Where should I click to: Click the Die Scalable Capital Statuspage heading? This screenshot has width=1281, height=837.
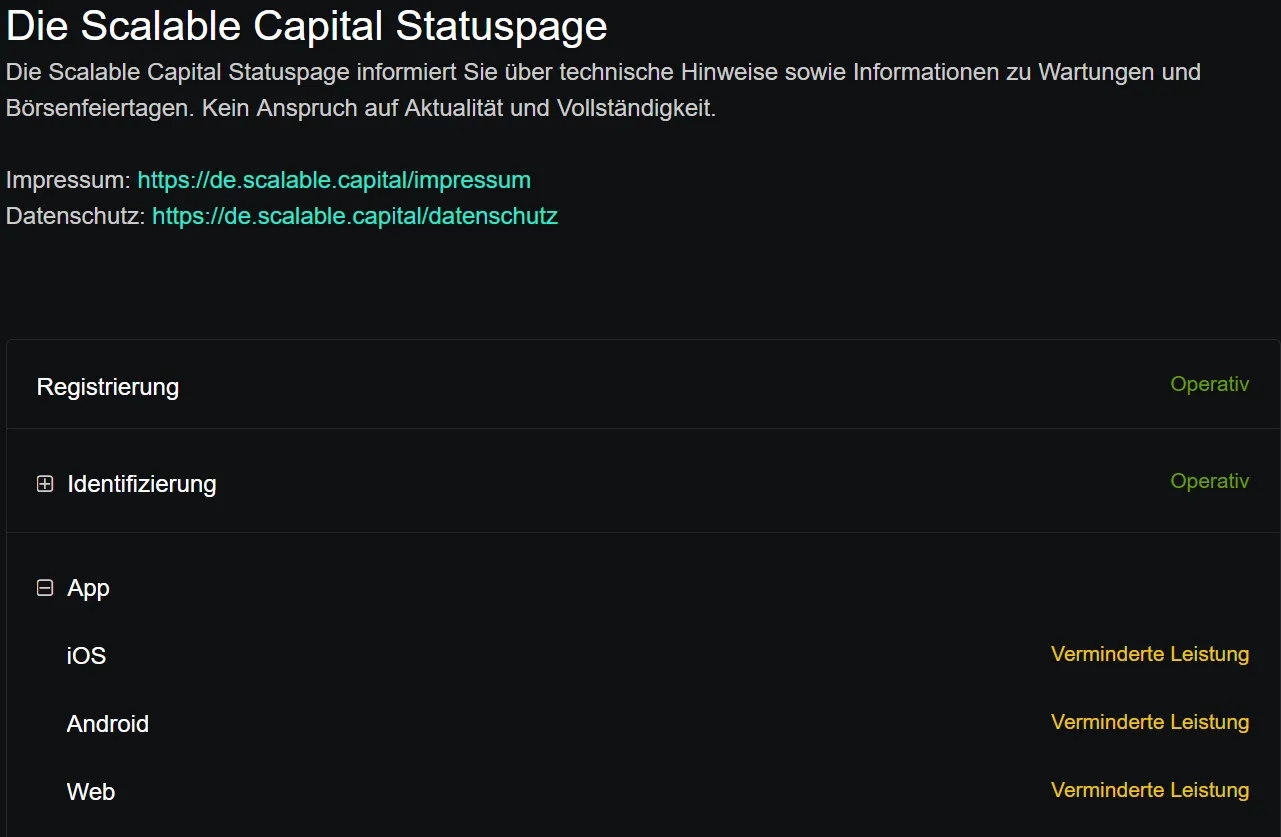point(306,26)
